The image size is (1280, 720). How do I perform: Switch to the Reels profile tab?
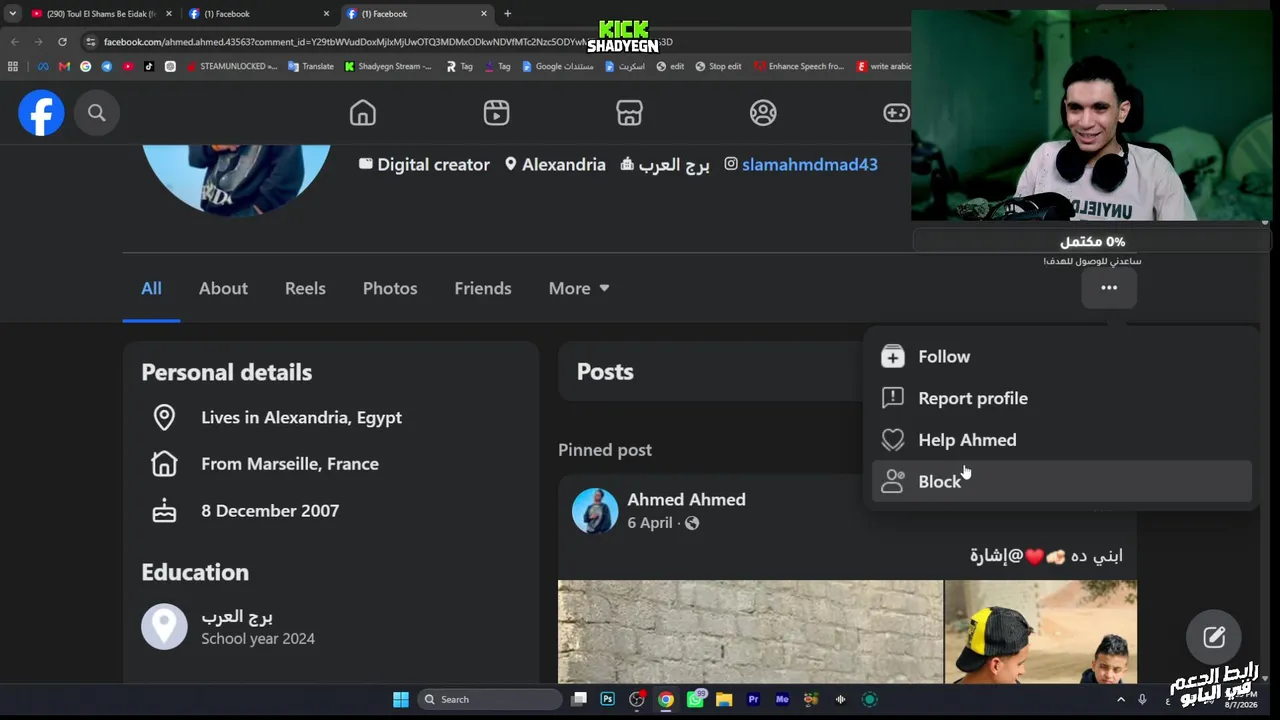click(305, 288)
